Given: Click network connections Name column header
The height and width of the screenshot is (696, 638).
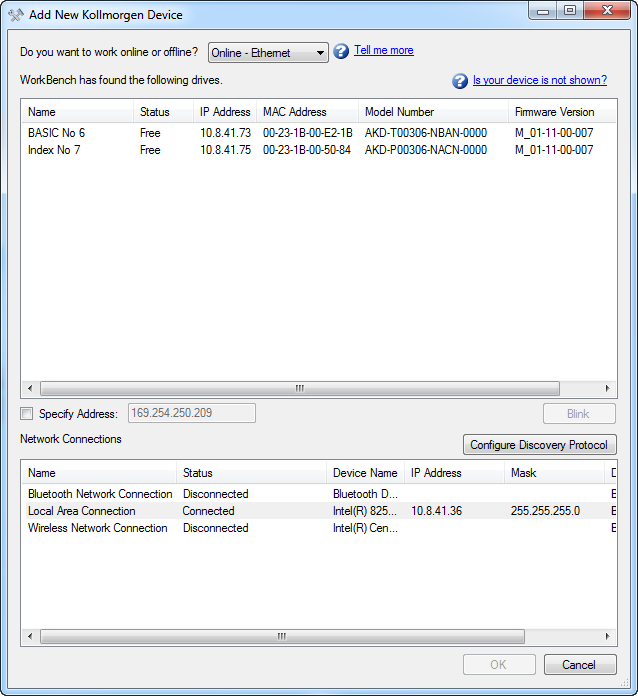Looking at the screenshot, I should pos(99,473).
